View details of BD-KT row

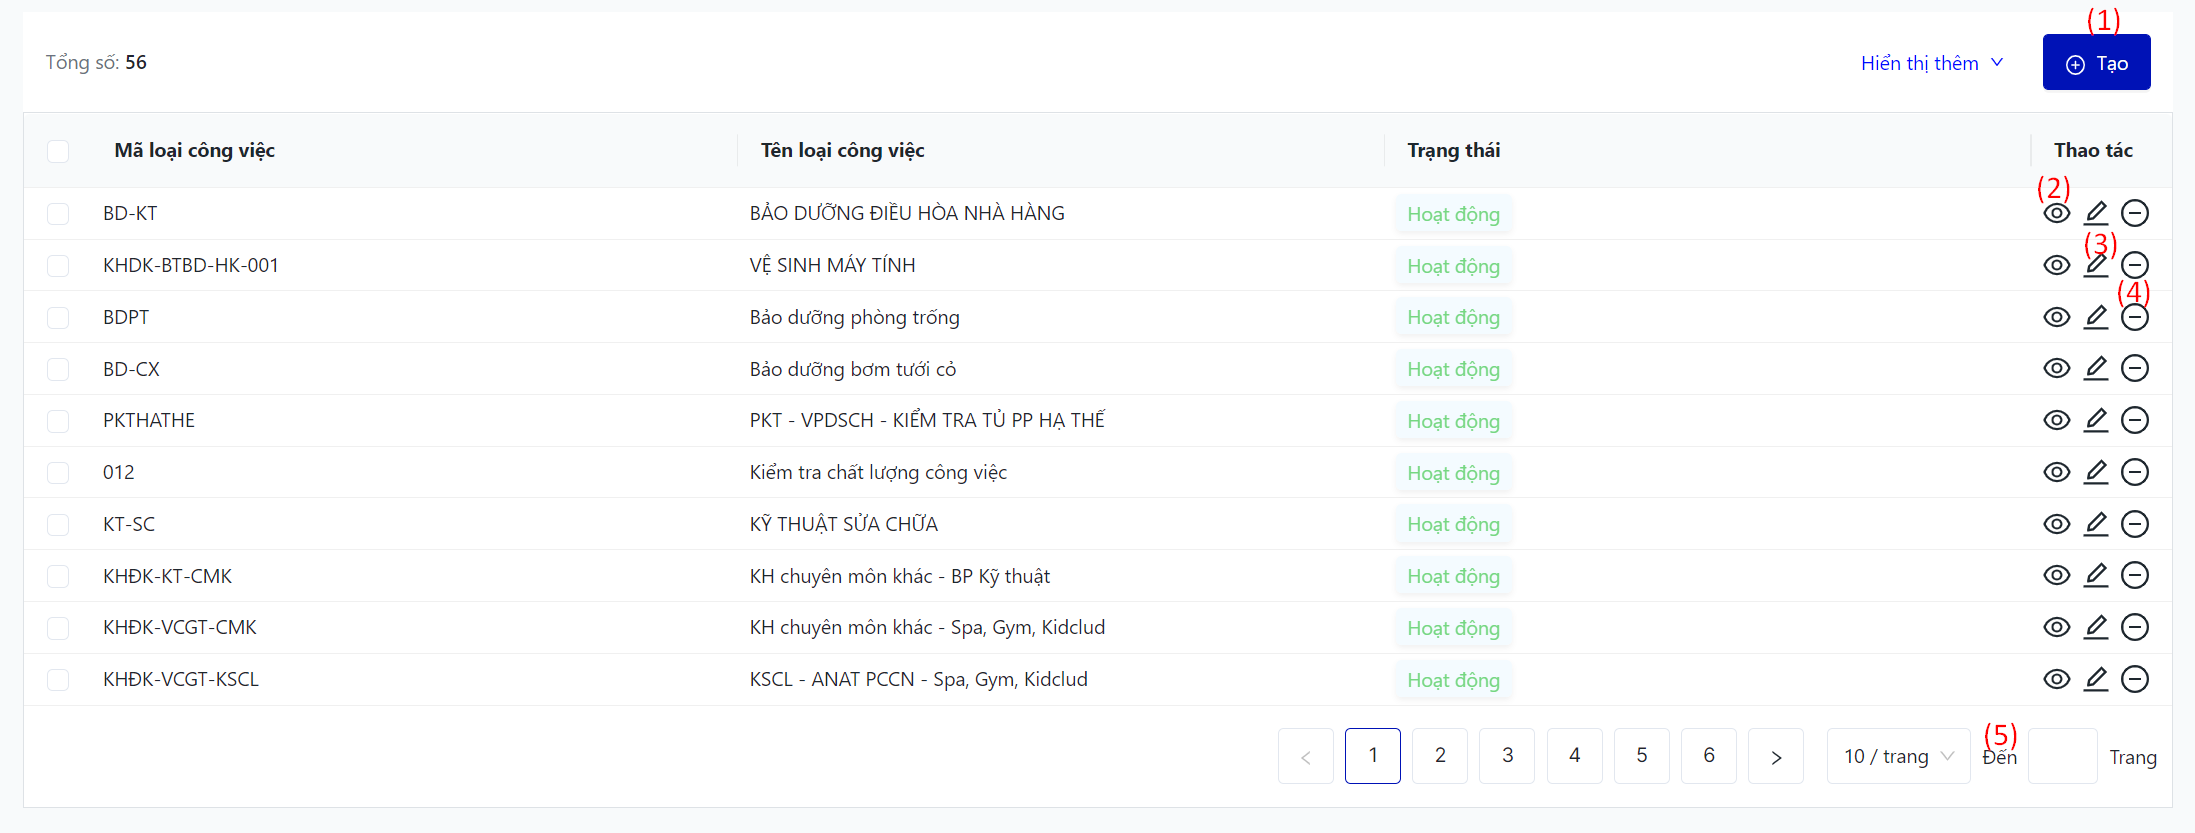pos(2056,214)
